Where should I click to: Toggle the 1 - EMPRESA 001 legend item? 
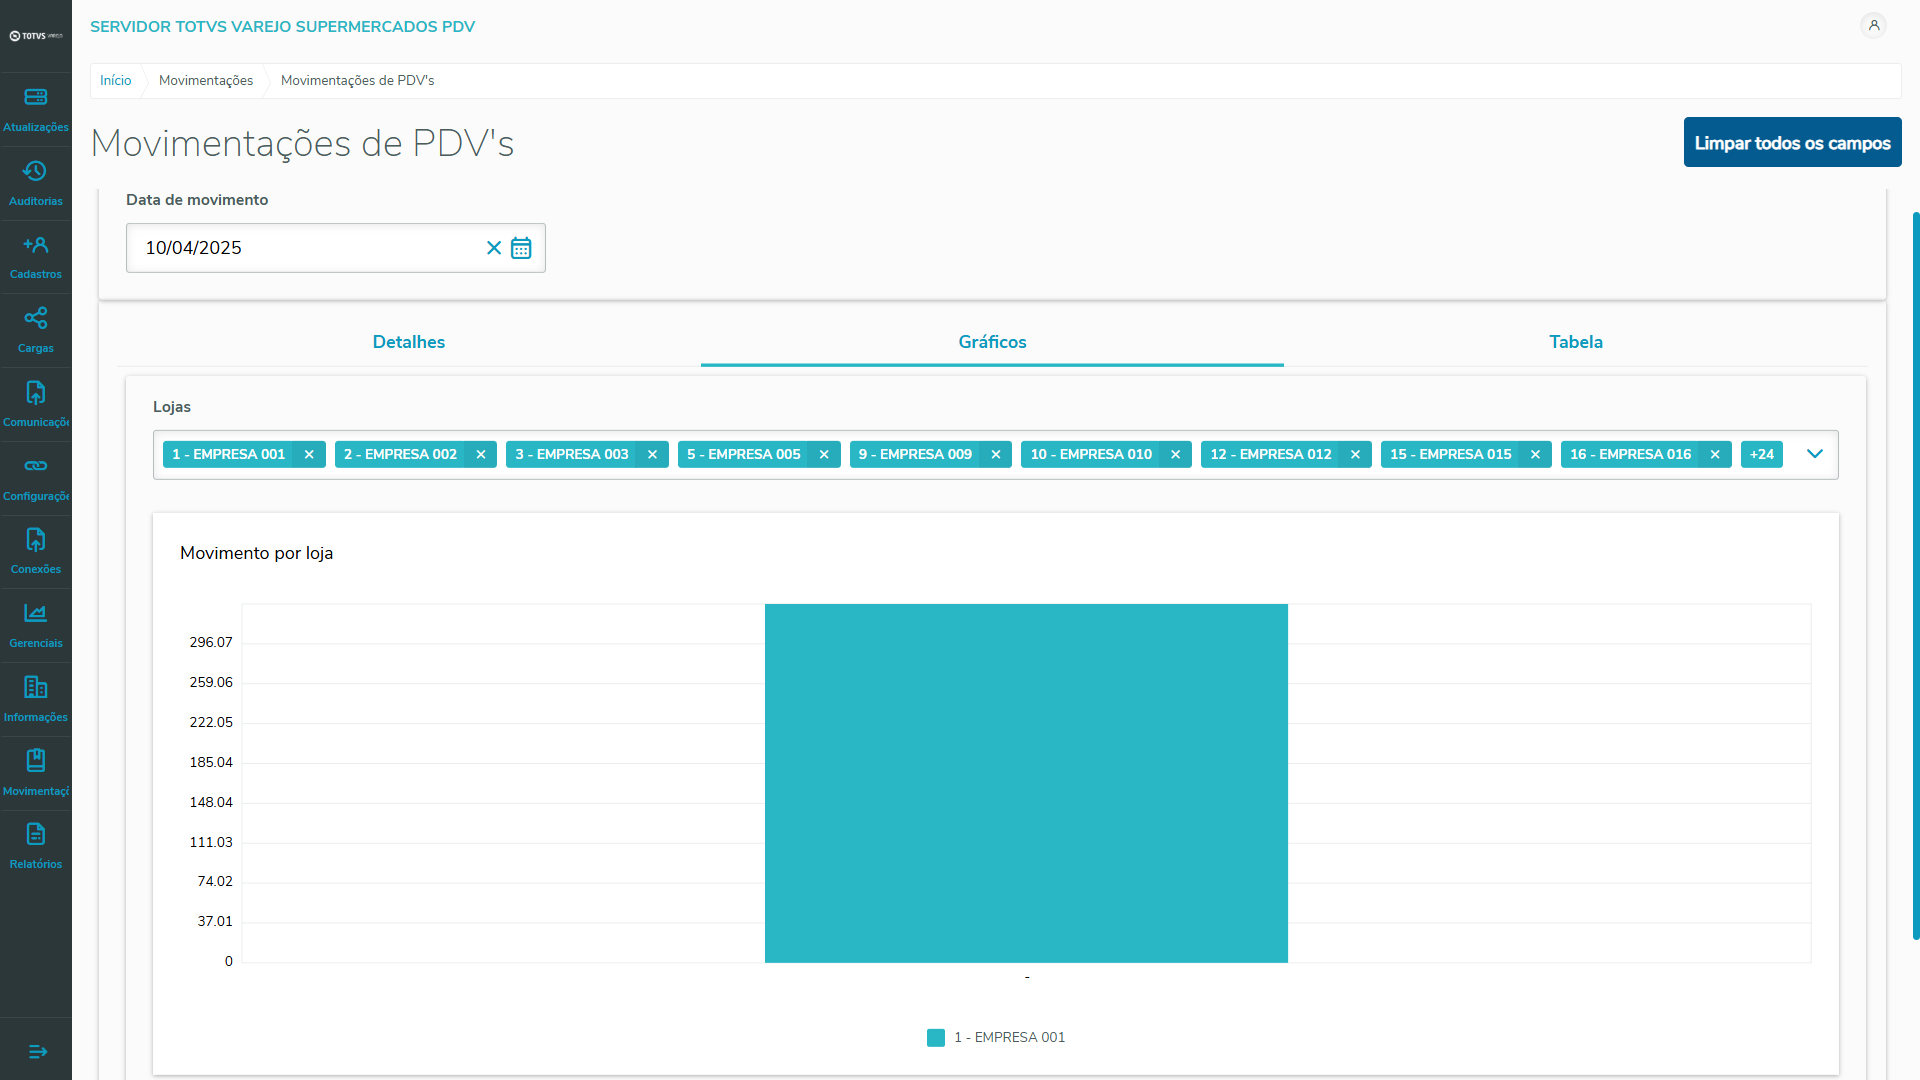(996, 1038)
